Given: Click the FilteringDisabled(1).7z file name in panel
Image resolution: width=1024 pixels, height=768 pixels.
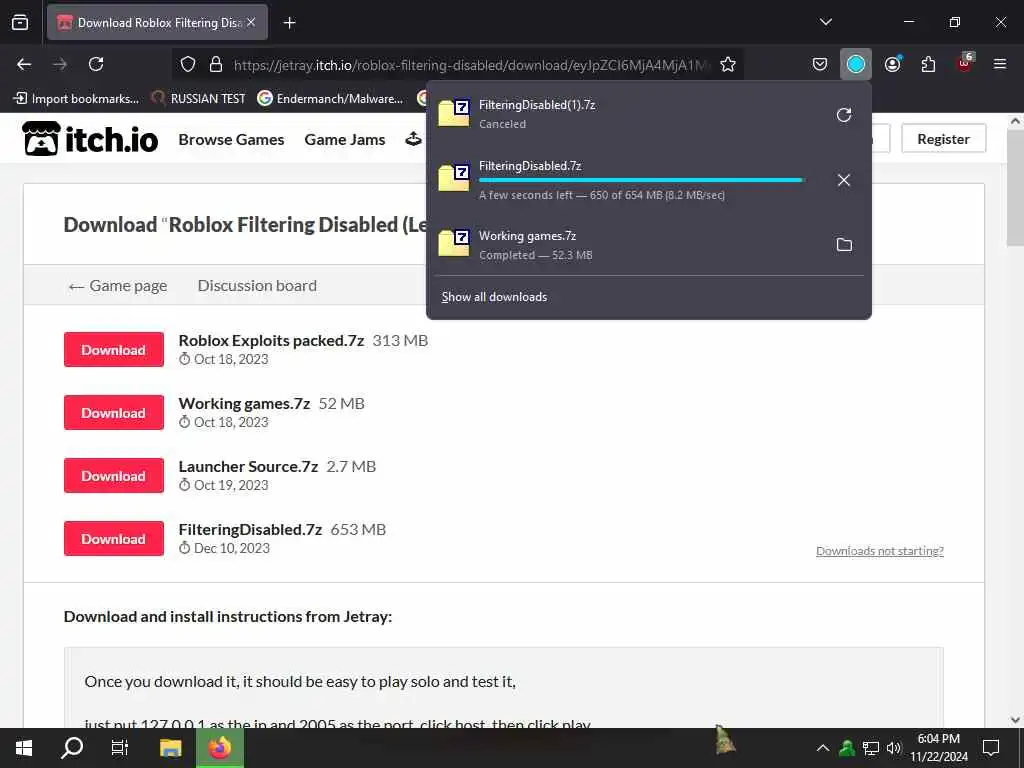Looking at the screenshot, I should (537, 104).
